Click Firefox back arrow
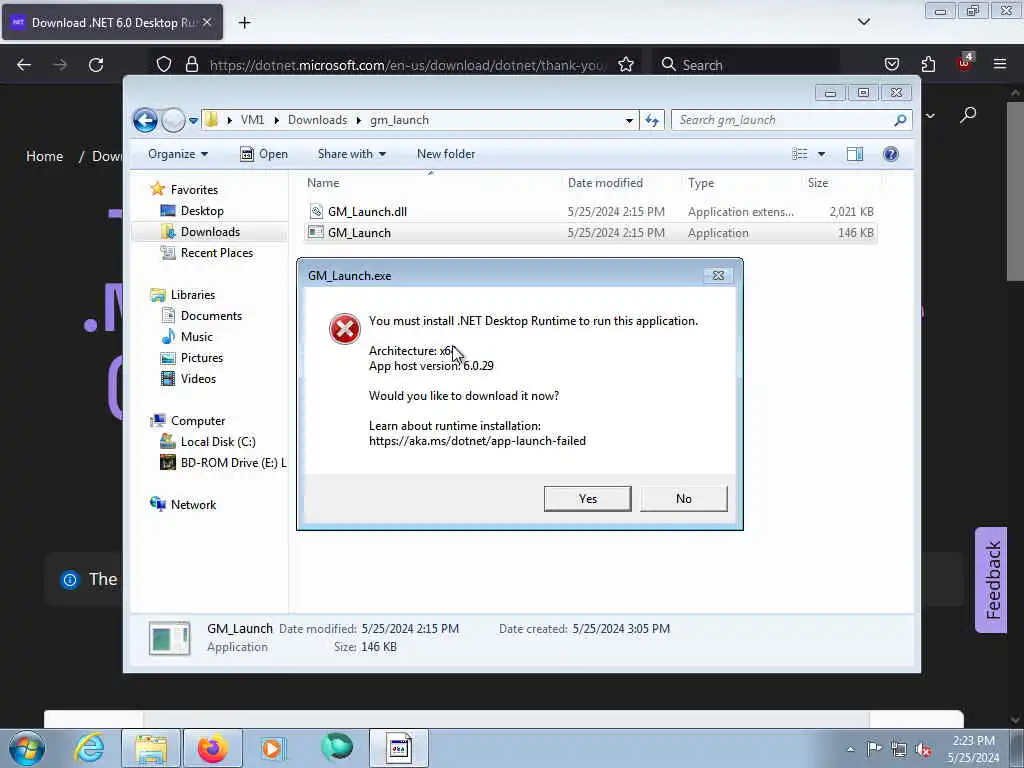This screenshot has width=1024, height=768. 24,65
